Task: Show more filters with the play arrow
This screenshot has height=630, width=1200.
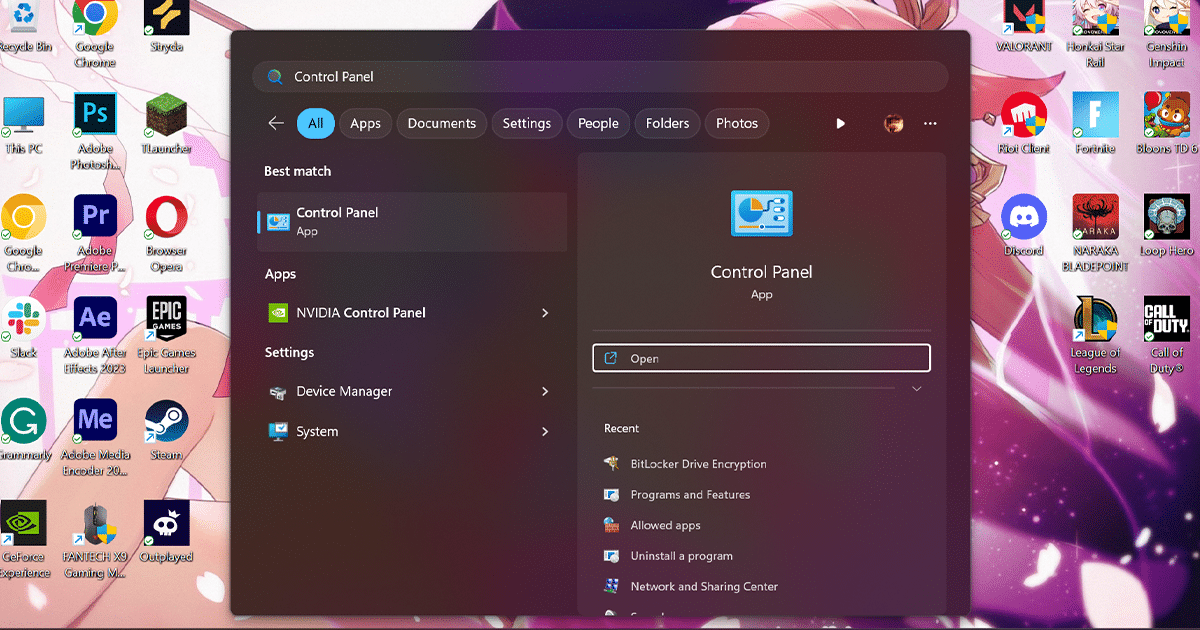Action: pyautogui.click(x=840, y=123)
